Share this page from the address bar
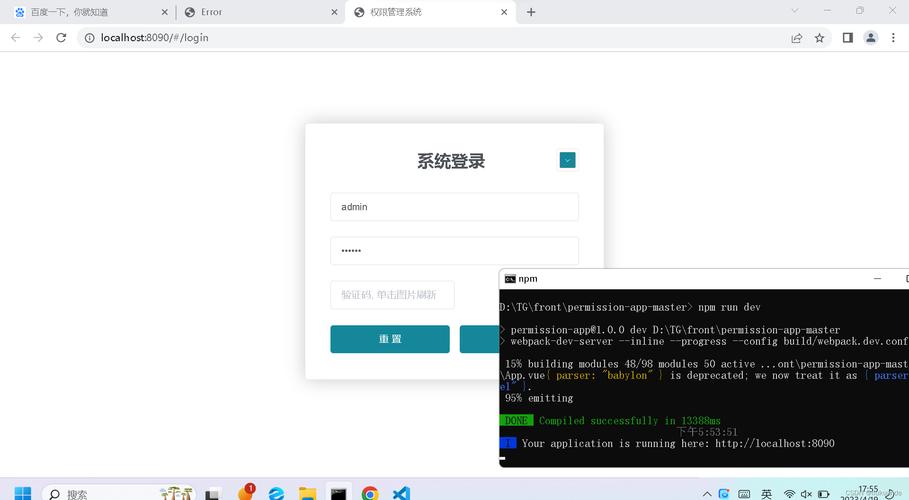Image resolution: width=909 pixels, height=500 pixels. tap(797, 38)
